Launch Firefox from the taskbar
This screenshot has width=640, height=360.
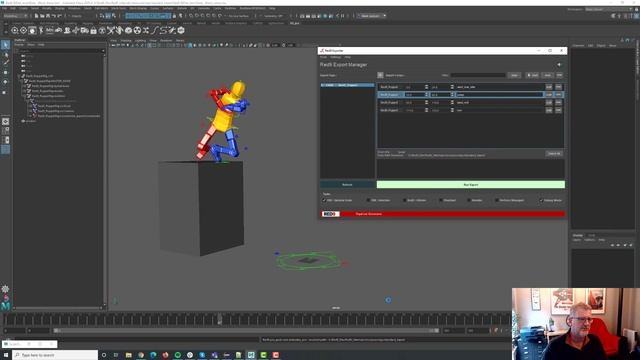point(165,355)
